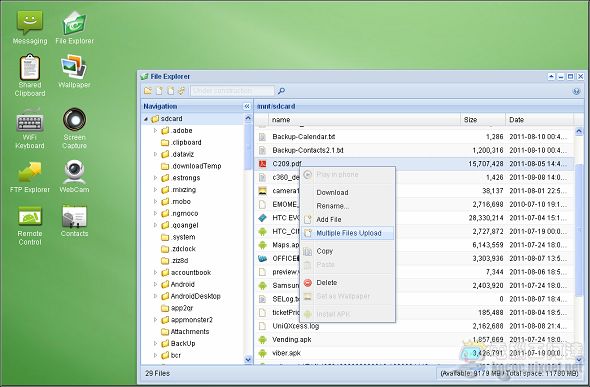Open the Wallpaper app icon
Viewport: 590px width, 387px height.
pyautogui.click(x=74, y=71)
